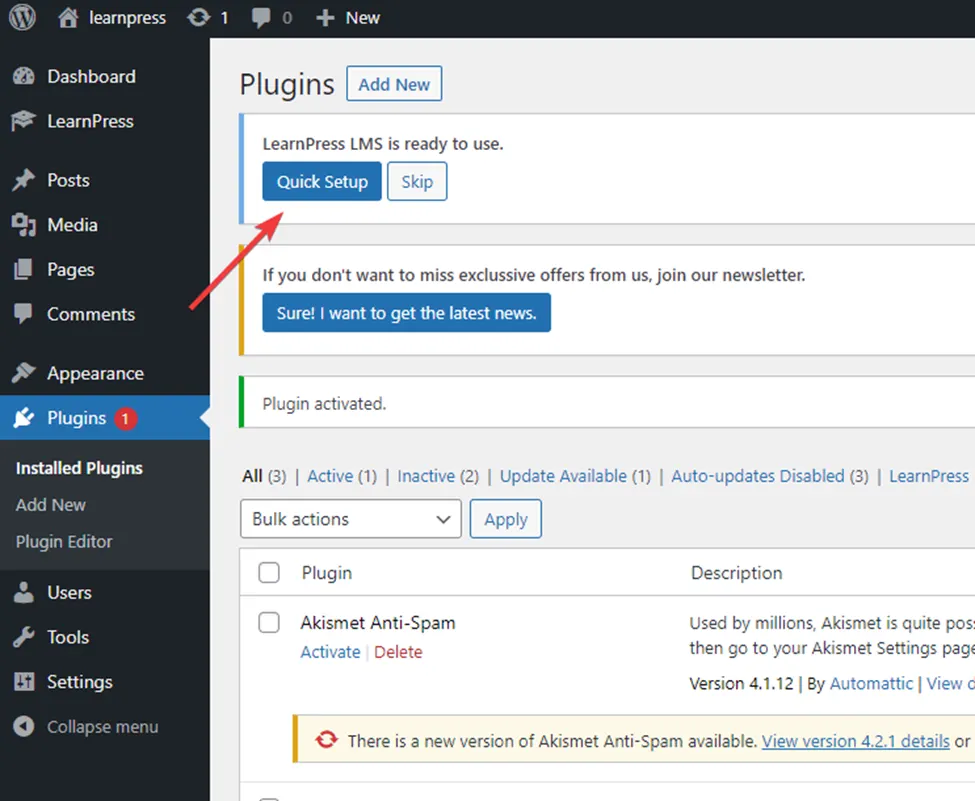
Task: Click the Tools wrench icon
Action: point(24,637)
